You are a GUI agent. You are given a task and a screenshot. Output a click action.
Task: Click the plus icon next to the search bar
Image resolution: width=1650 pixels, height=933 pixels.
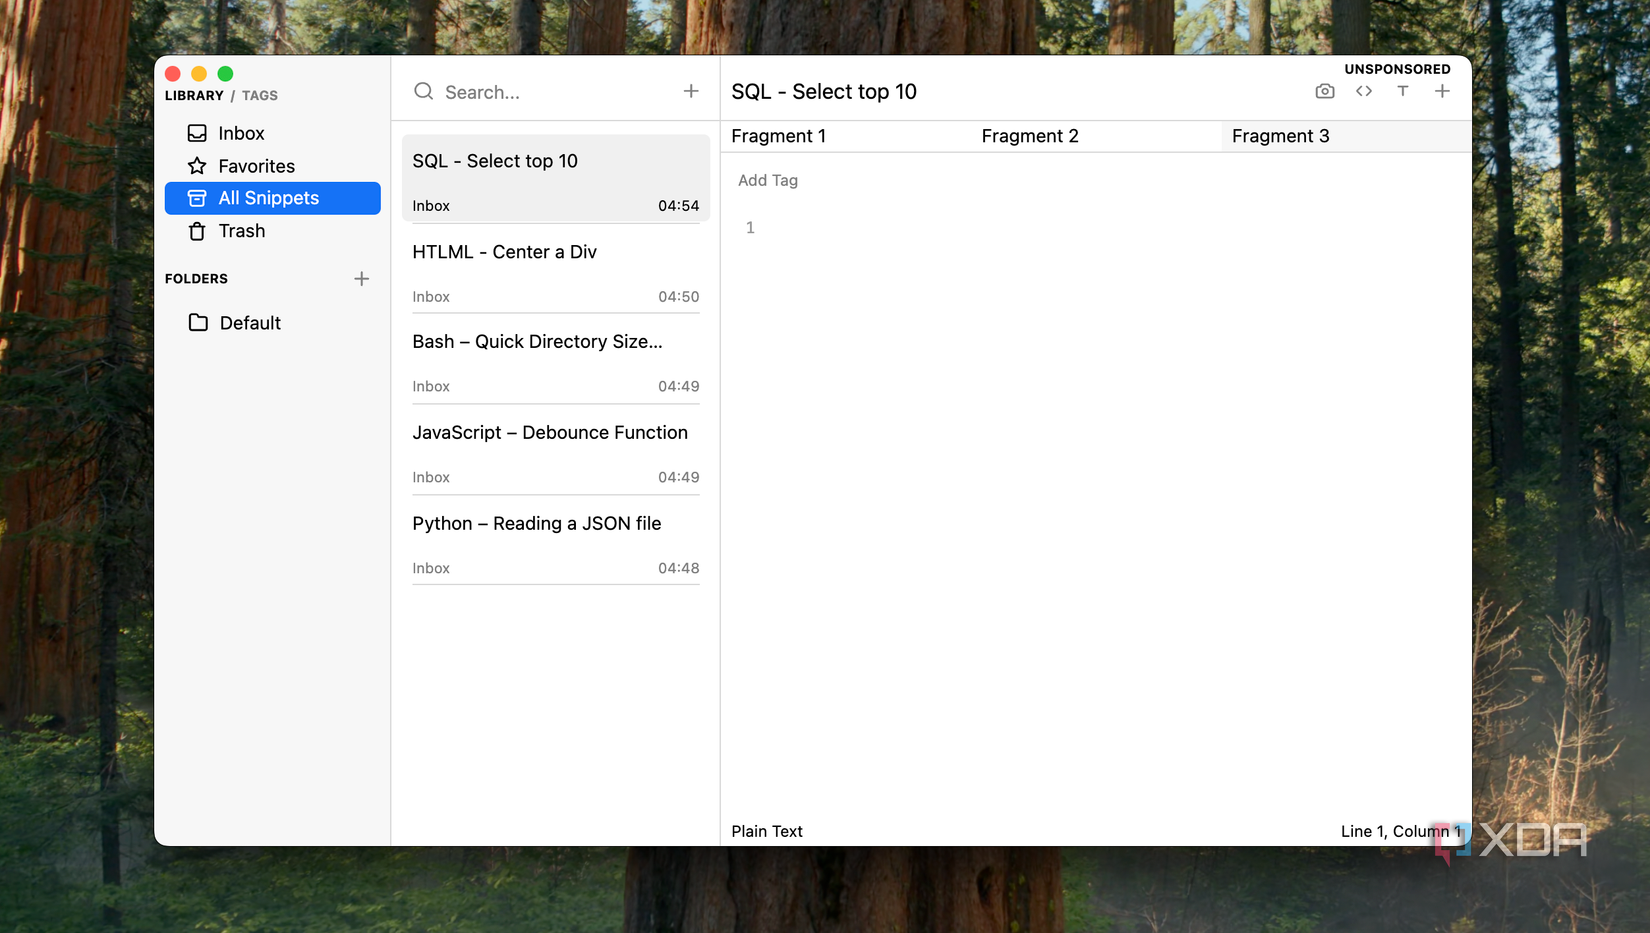pyautogui.click(x=691, y=90)
